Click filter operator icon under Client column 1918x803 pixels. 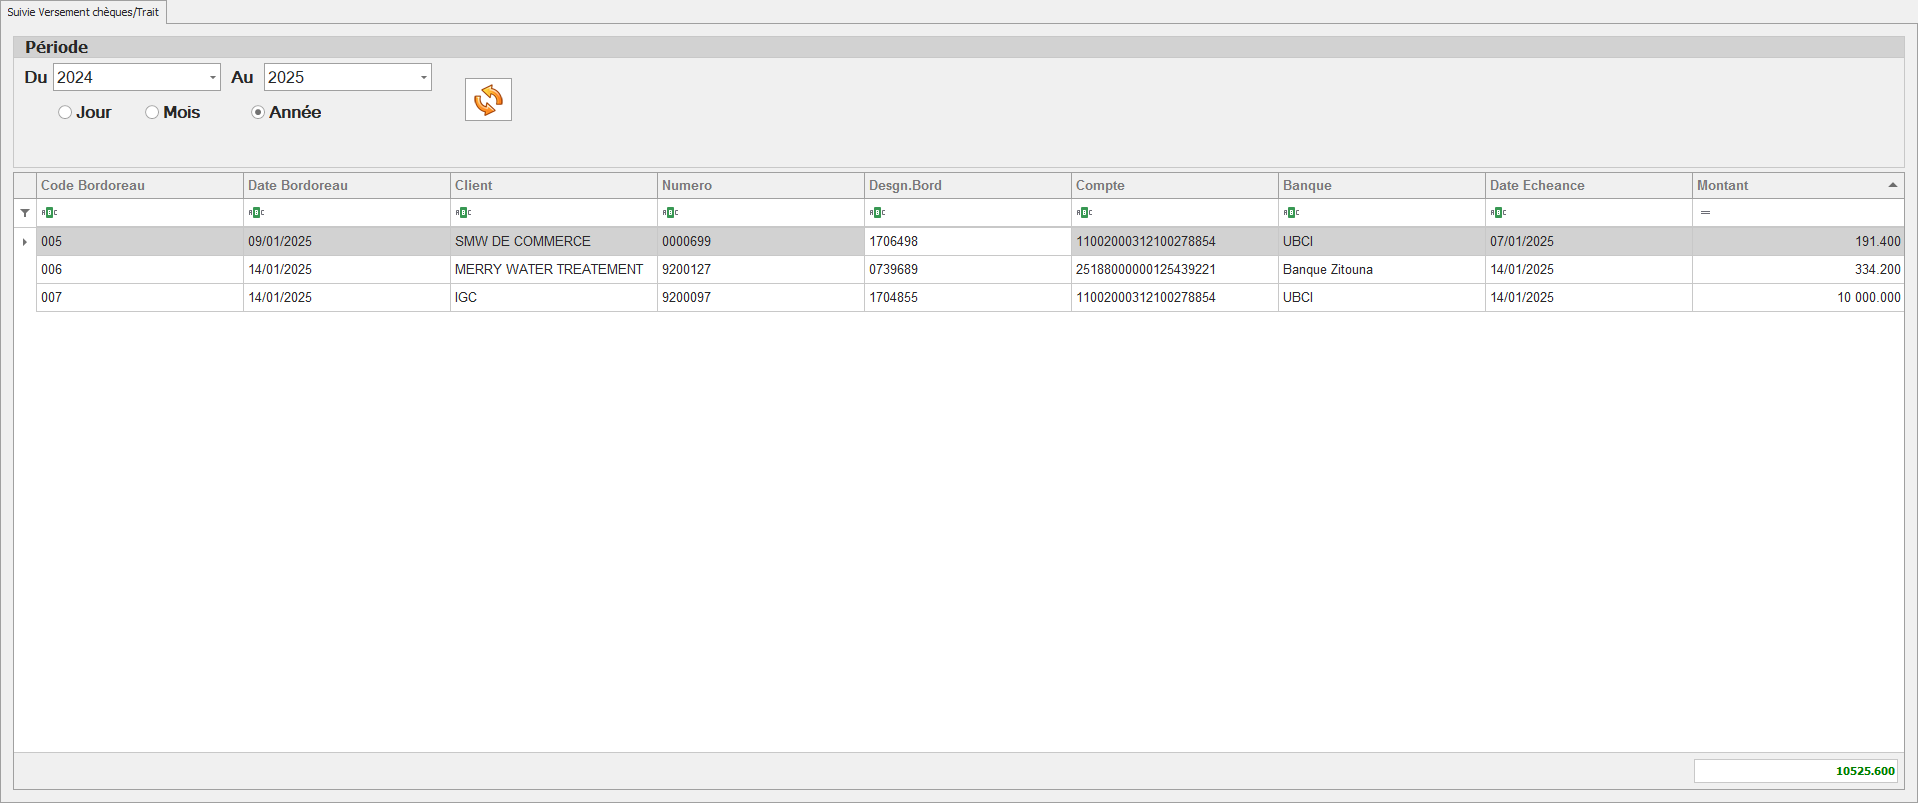(463, 212)
